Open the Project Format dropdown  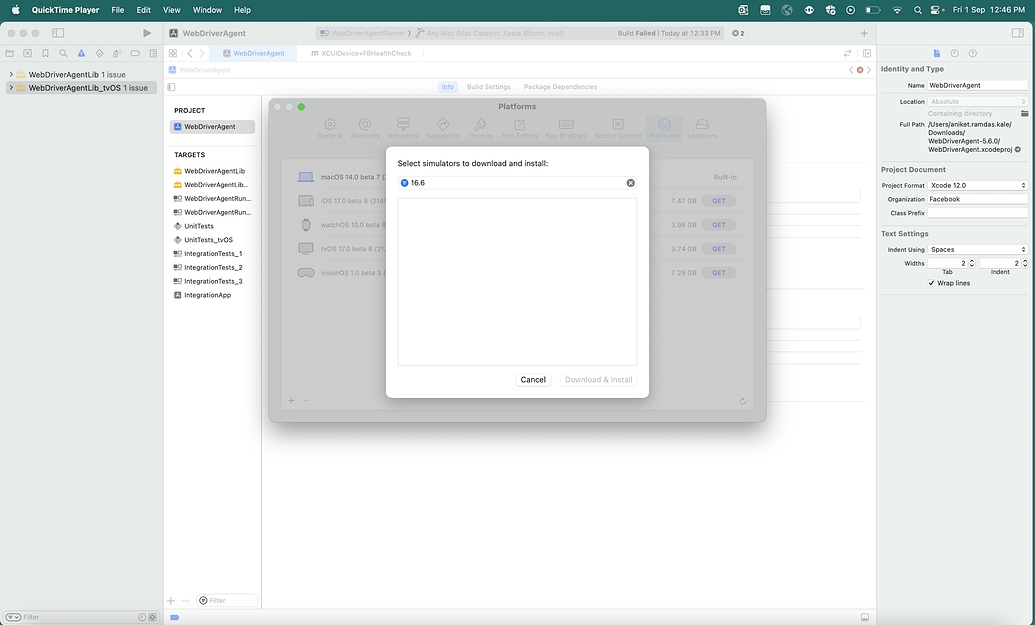pyautogui.click(x=977, y=185)
